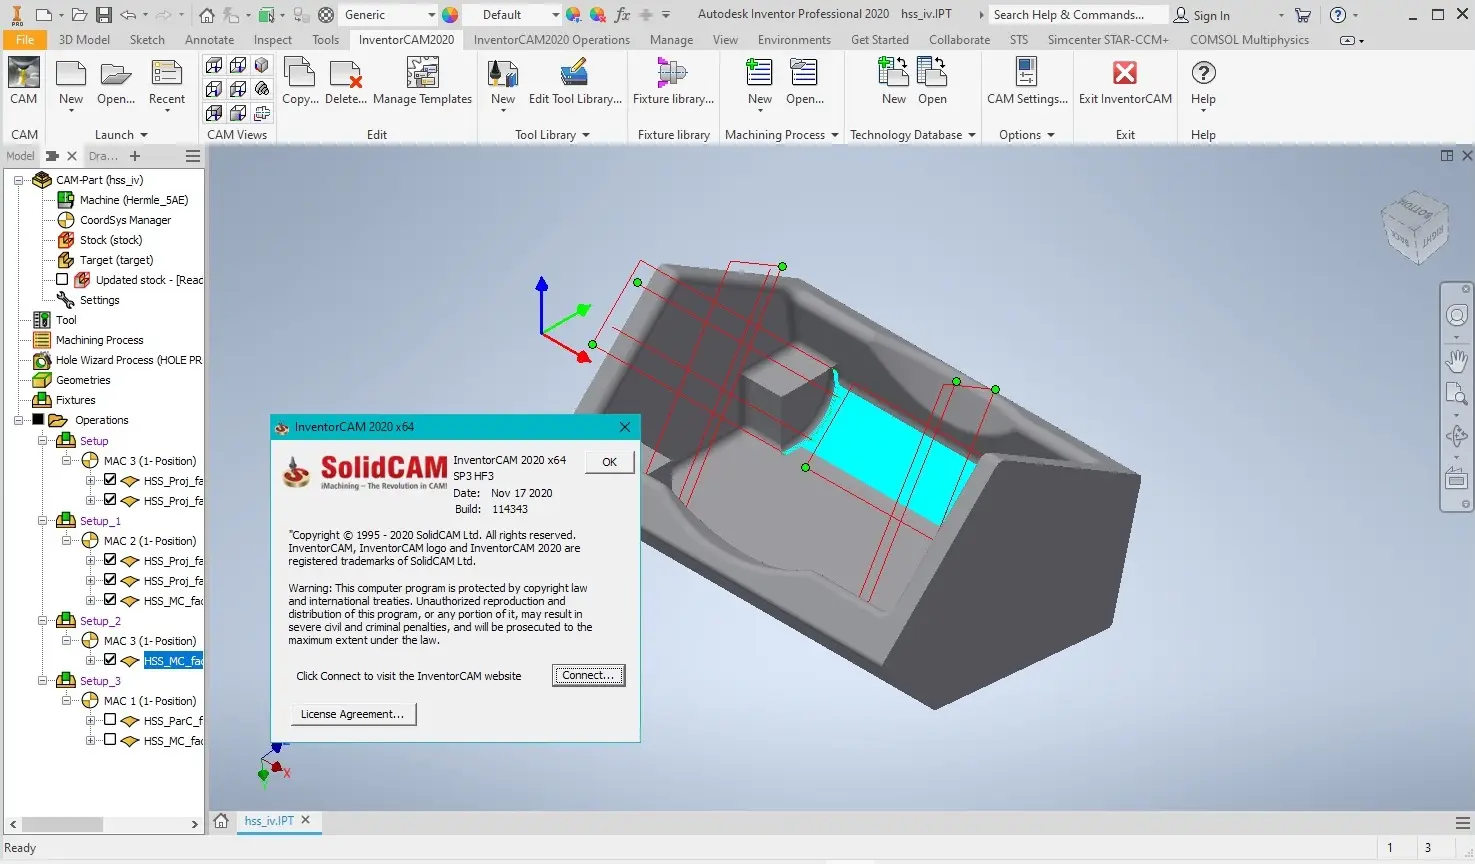Collapse the Setup_3 node
The width and height of the screenshot is (1475, 864).
[42, 680]
